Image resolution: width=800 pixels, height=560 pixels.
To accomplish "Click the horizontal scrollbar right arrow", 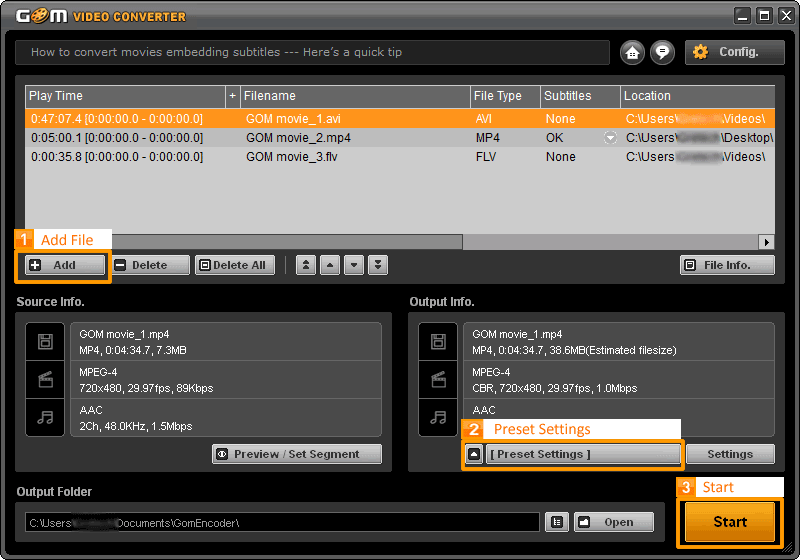I will pyautogui.click(x=766, y=242).
